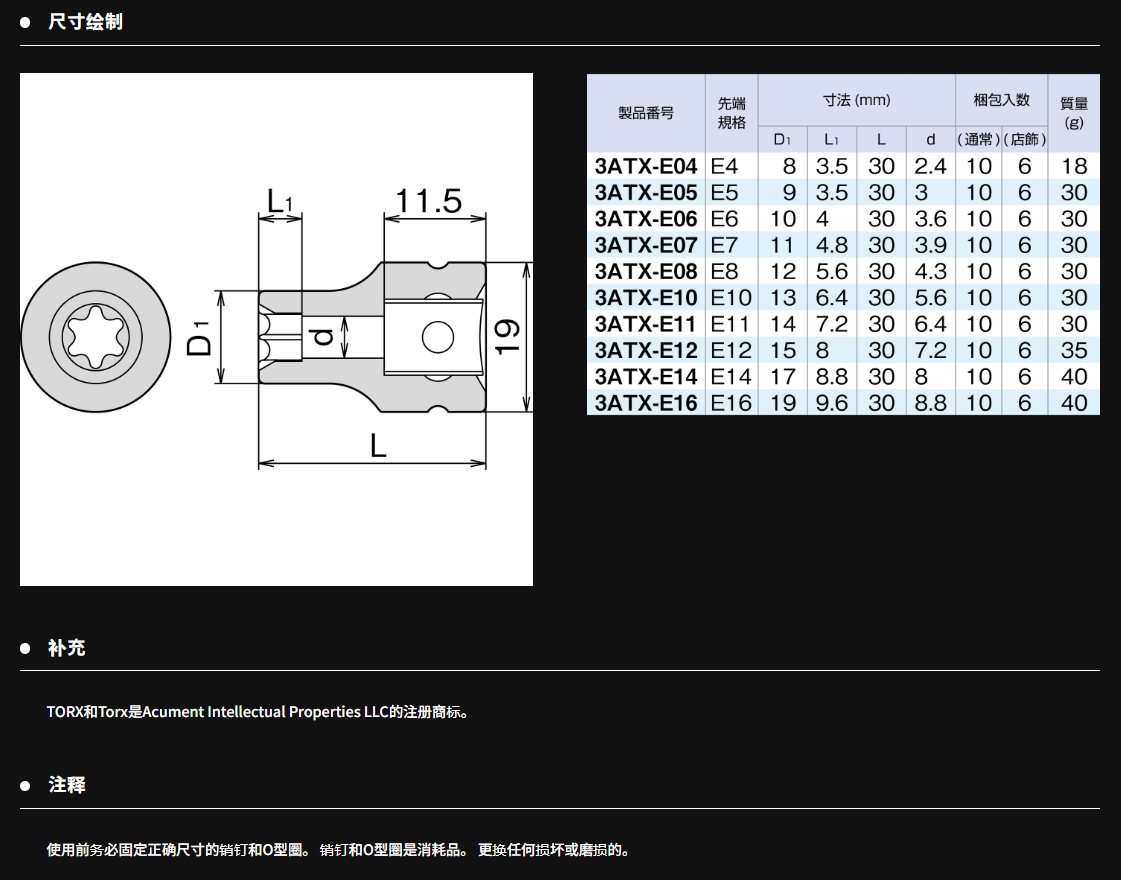1121x880 pixels.
Task: Click the note about pins and O-rings
Action: tap(340, 850)
